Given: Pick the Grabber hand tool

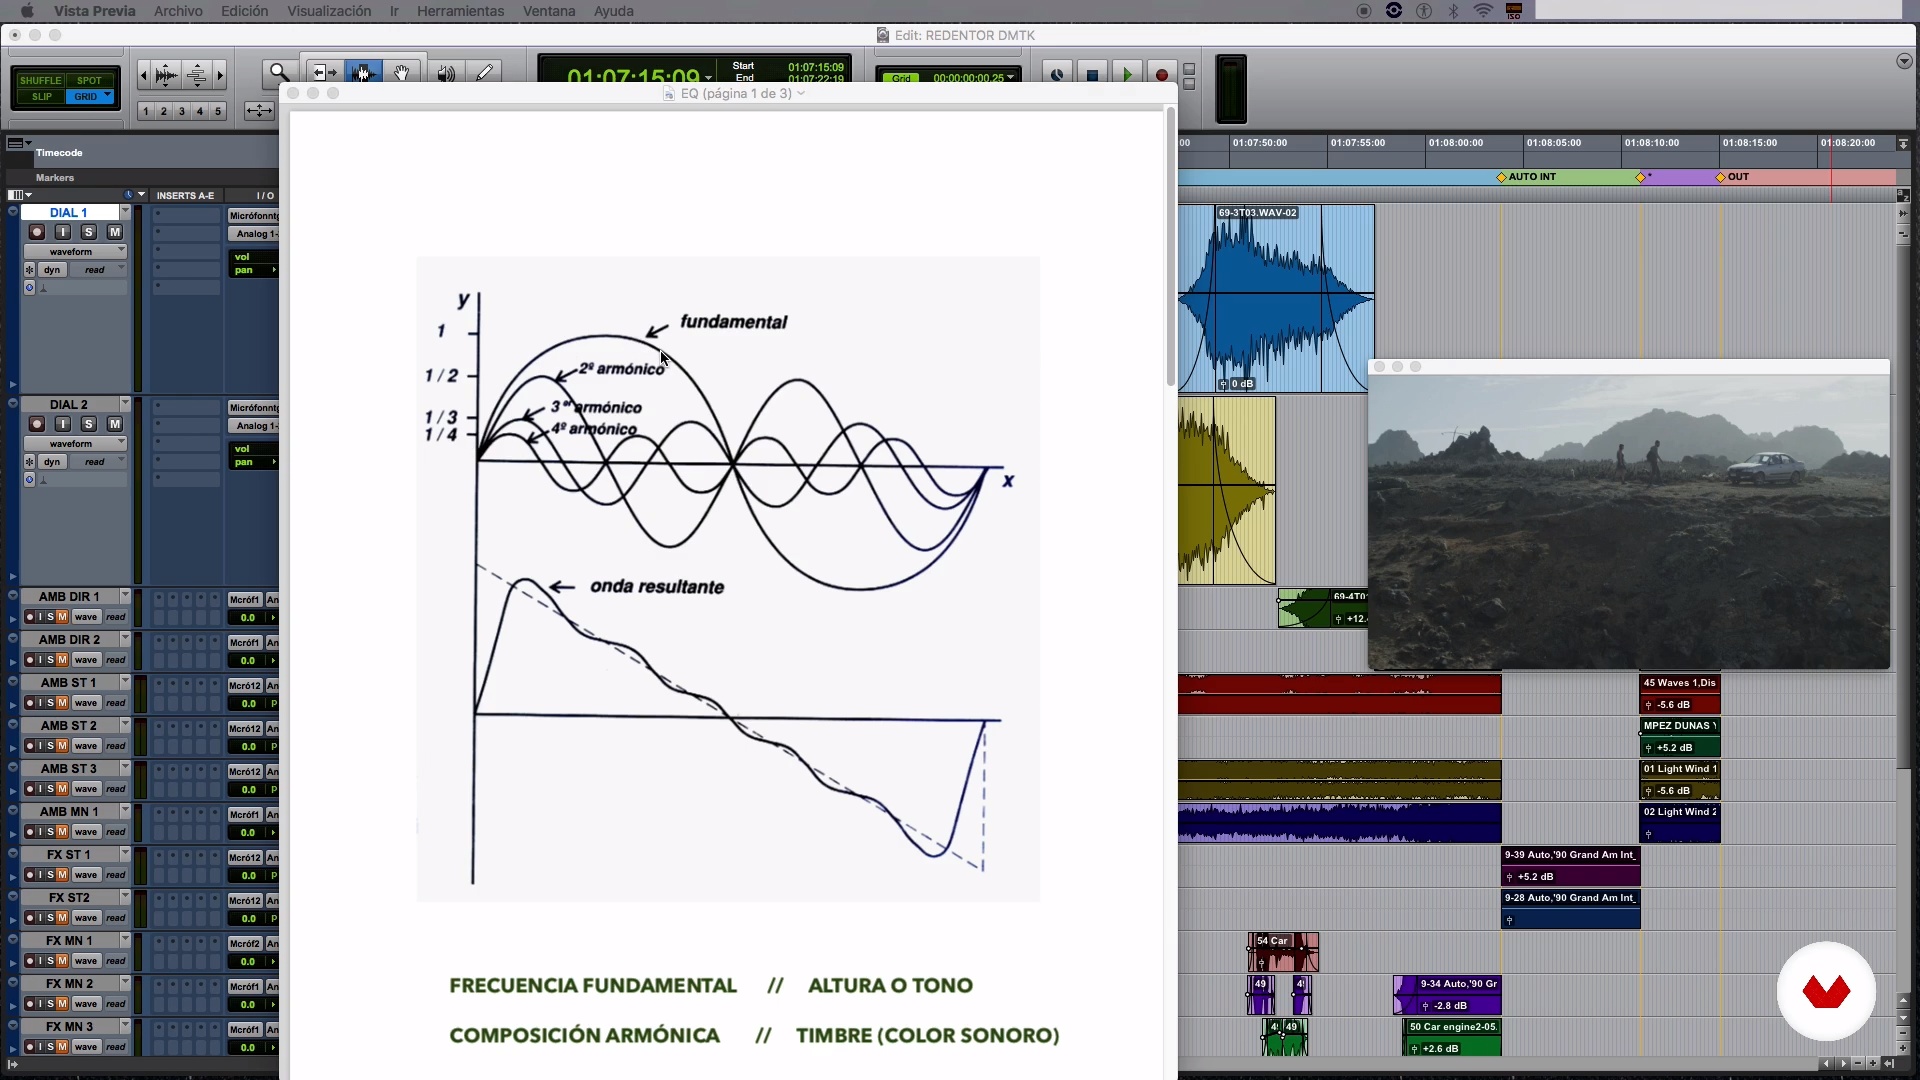Looking at the screenshot, I should point(402,72).
